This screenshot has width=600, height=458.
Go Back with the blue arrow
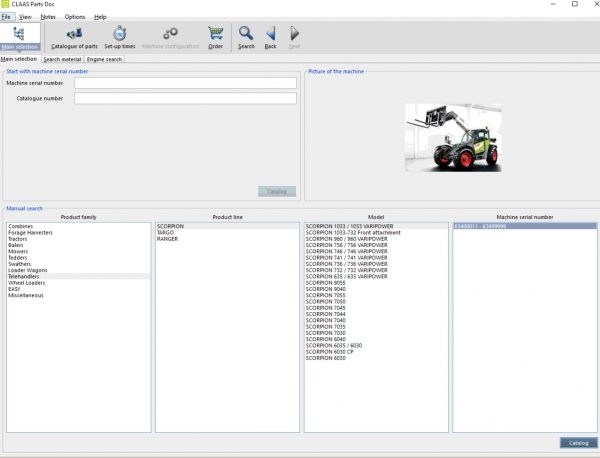pos(271,38)
